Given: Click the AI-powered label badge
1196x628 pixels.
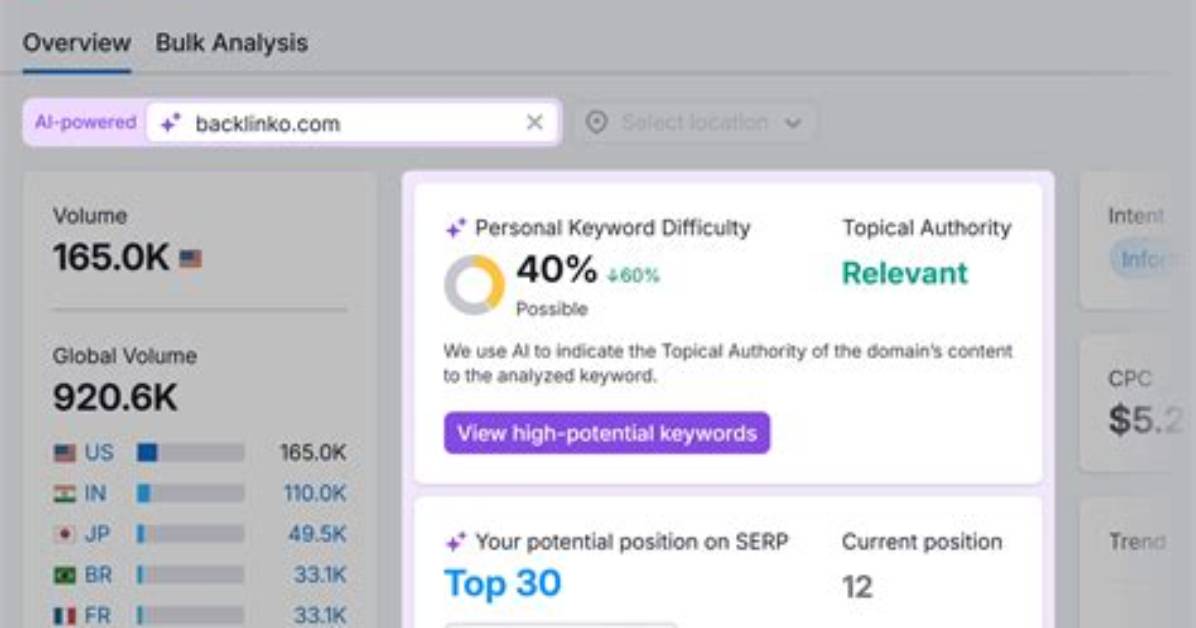Looking at the screenshot, I should 85,122.
